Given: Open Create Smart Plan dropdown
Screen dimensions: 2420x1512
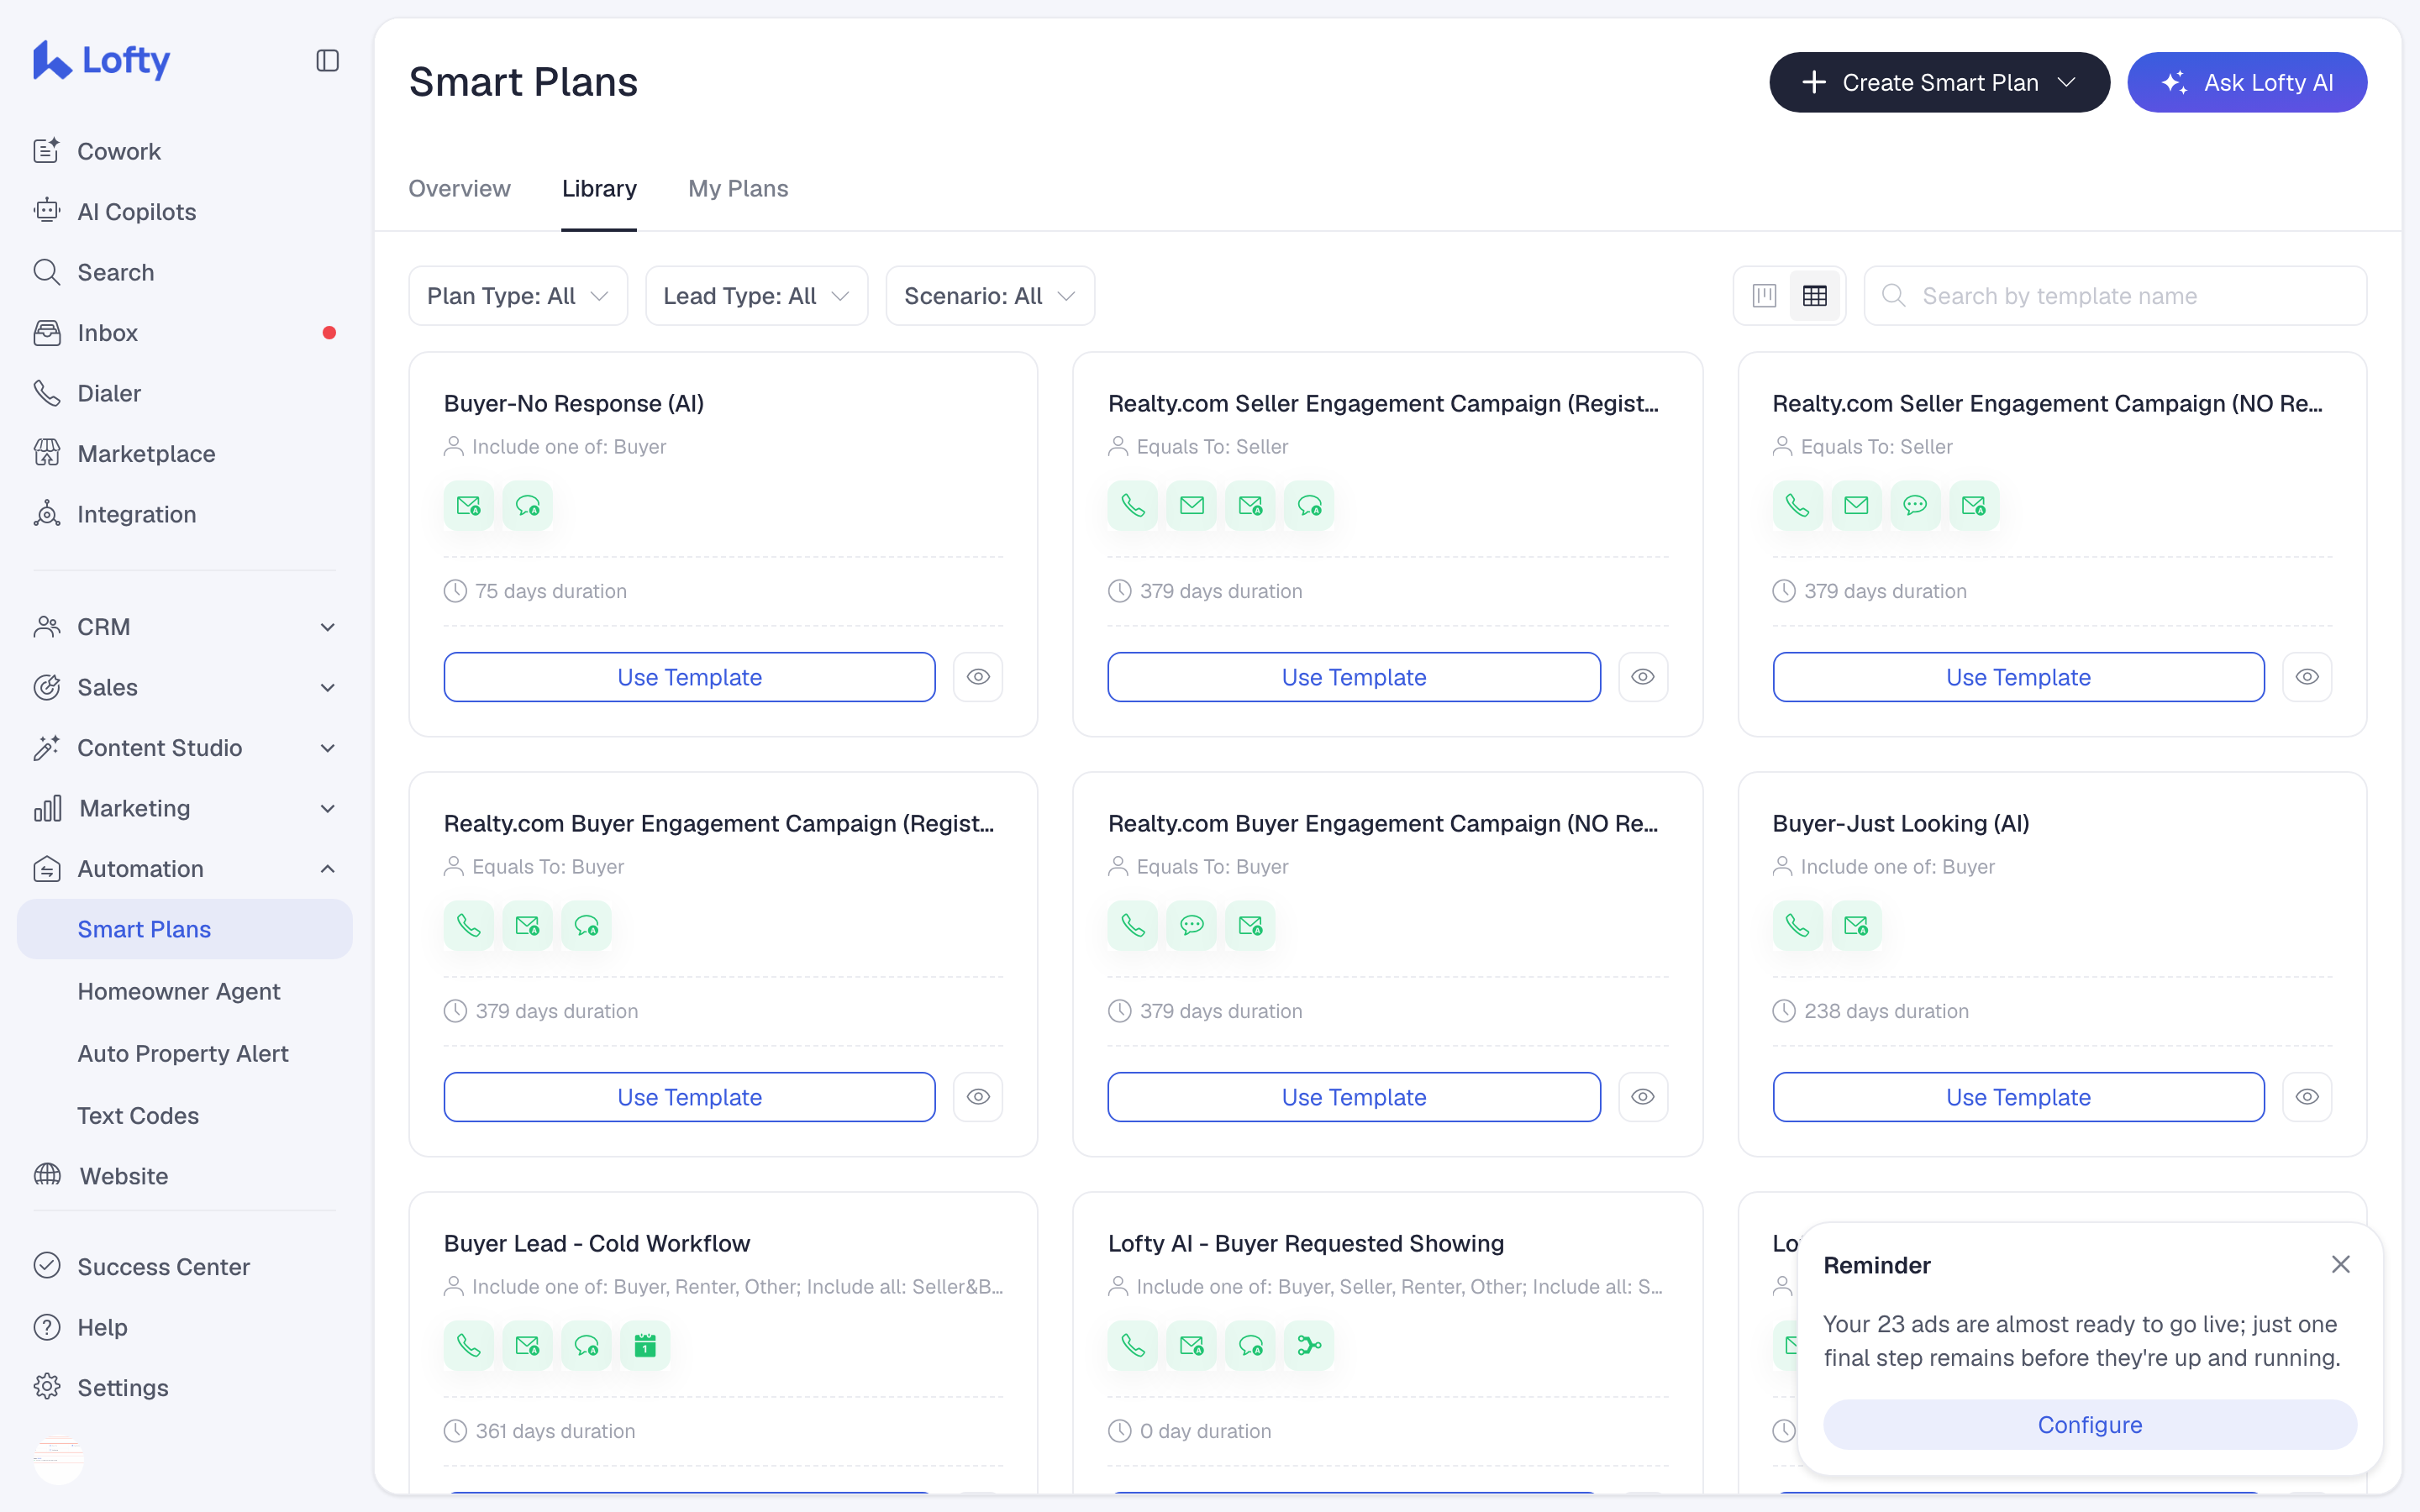Looking at the screenshot, I should click(x=1939, y=82).
